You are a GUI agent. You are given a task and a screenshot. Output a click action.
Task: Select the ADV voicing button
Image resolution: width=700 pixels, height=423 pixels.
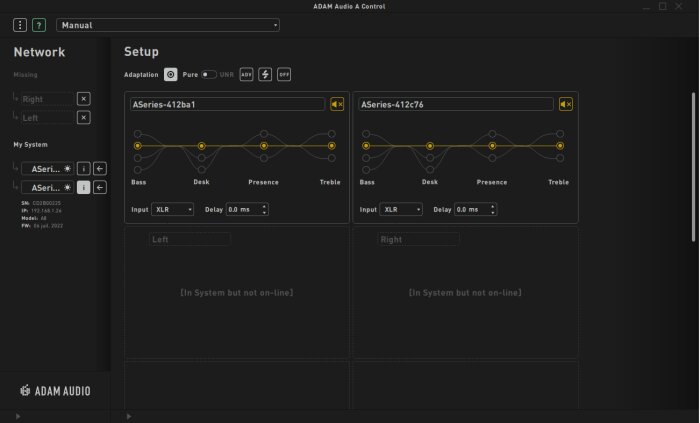click(x=246, y=75)
